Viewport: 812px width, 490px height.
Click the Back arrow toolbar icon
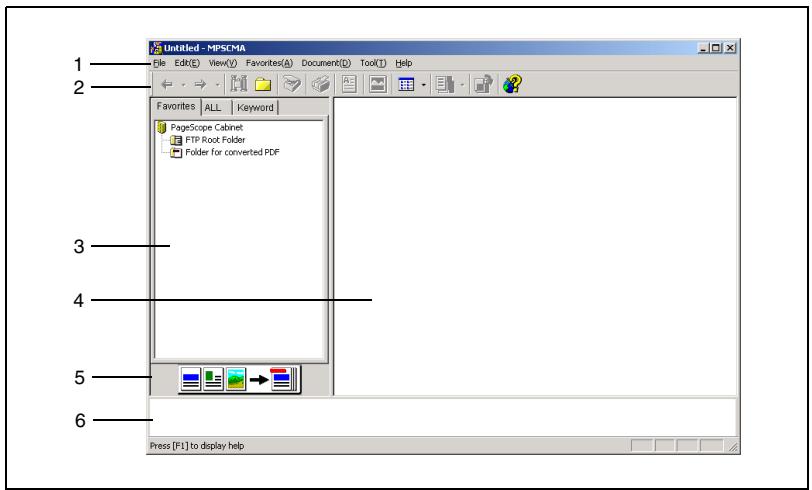pyautogui.click(x=167, y=84)
